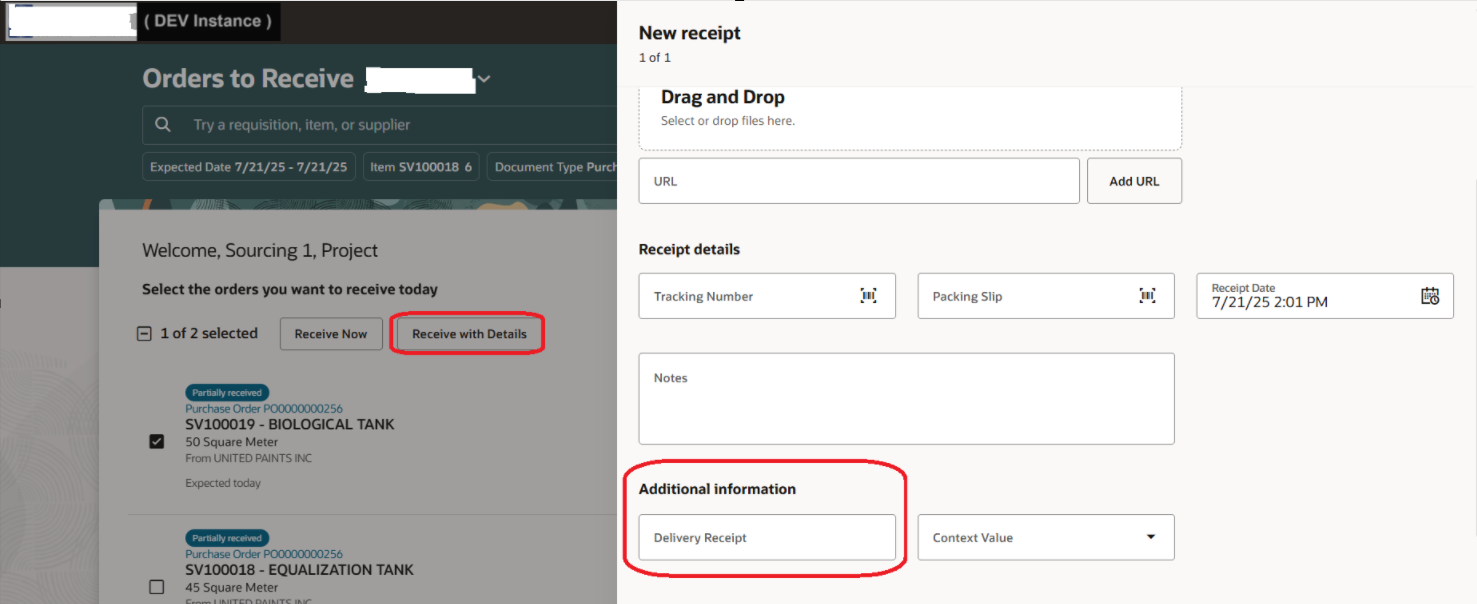
Task: Click the SV100018 - EQUALIZATION TANK title
Action: (299, 570)
